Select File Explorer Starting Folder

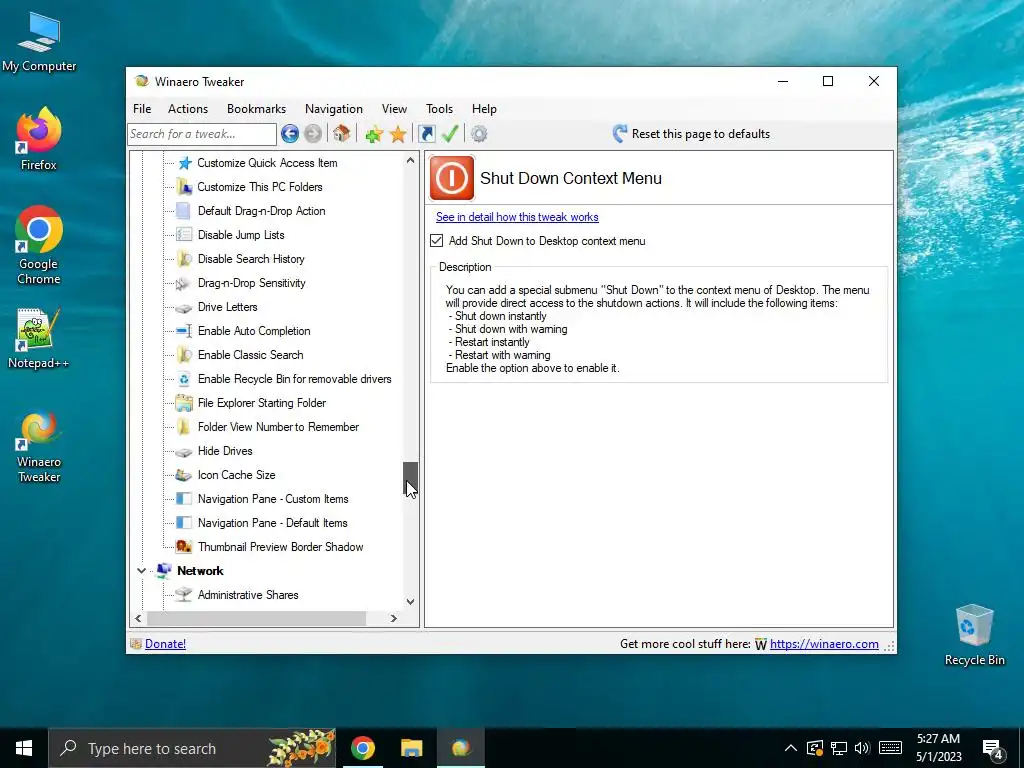click(262, 403)
